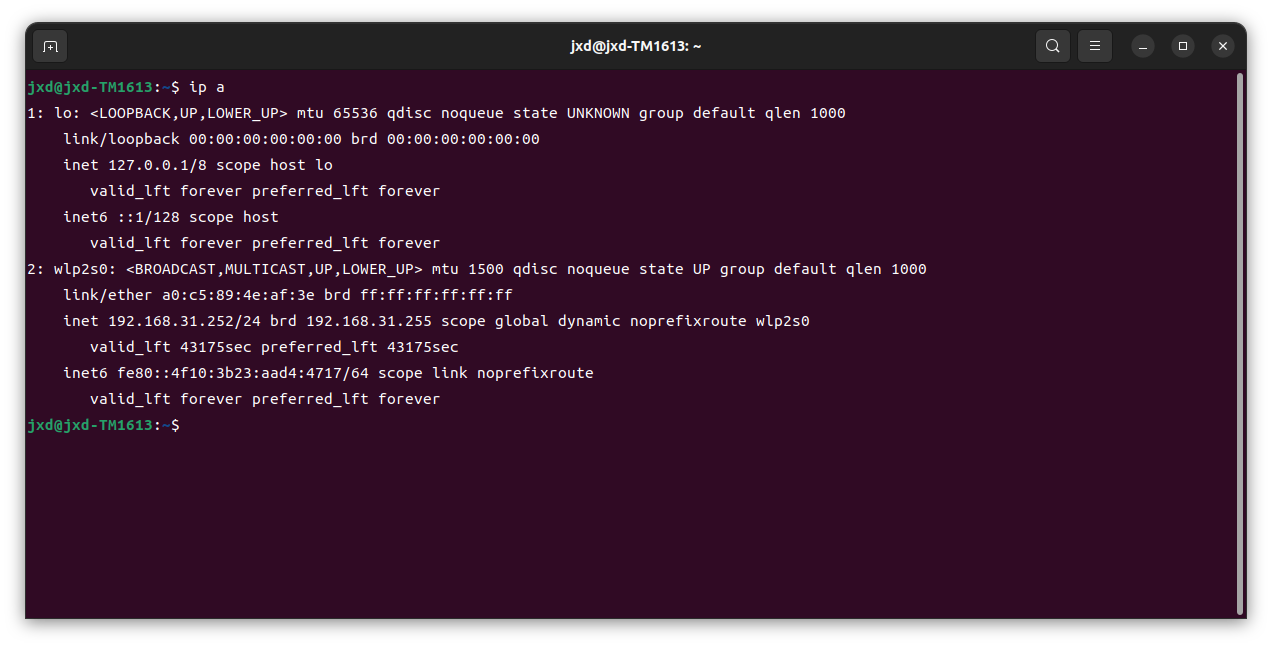This screenshot has height=647, width=1272.
Task: Maximize the terminal window
Action: pyautogui.click(x=1183, y=46)
